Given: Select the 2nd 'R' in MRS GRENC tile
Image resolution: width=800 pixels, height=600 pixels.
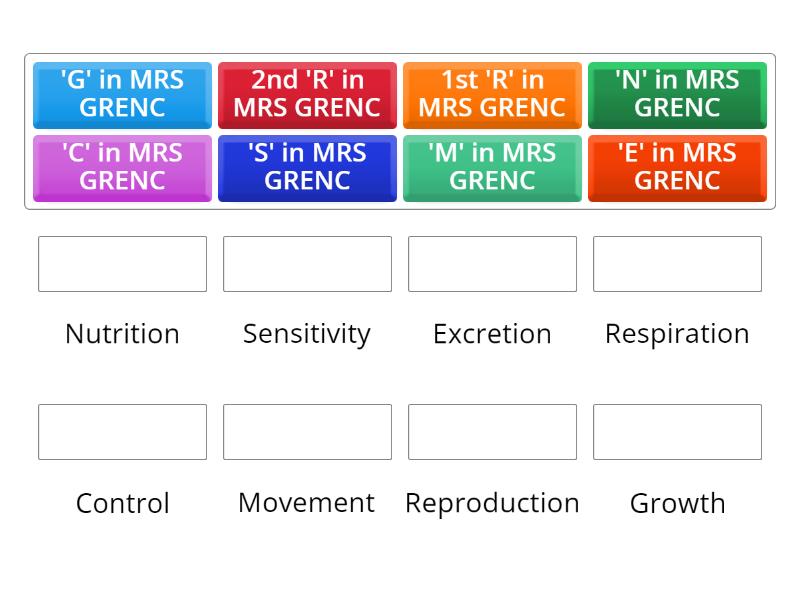Looking at the screenshot, I should tap(307, 95).
